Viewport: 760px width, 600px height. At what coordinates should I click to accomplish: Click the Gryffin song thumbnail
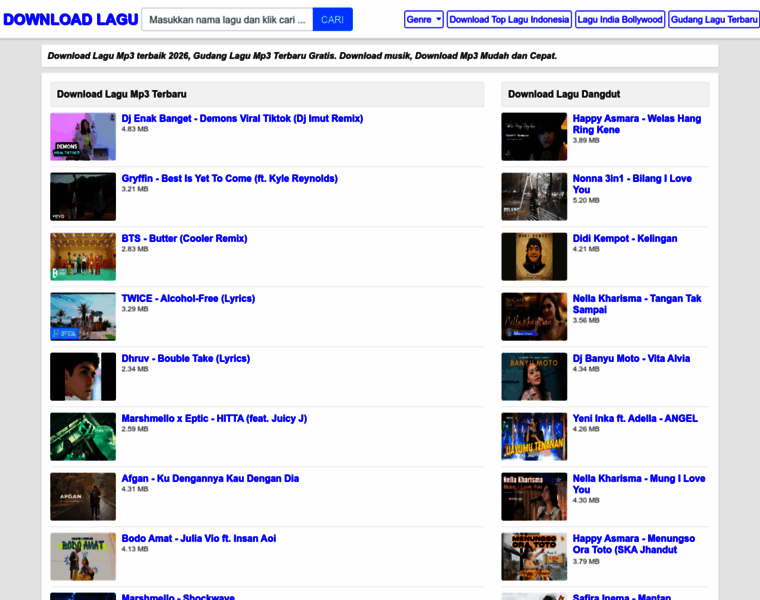point(83,197)
